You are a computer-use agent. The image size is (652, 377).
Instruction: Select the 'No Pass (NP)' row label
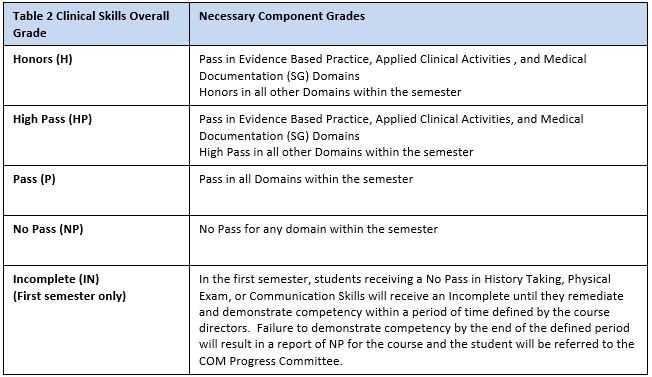[x=48, y=229]
